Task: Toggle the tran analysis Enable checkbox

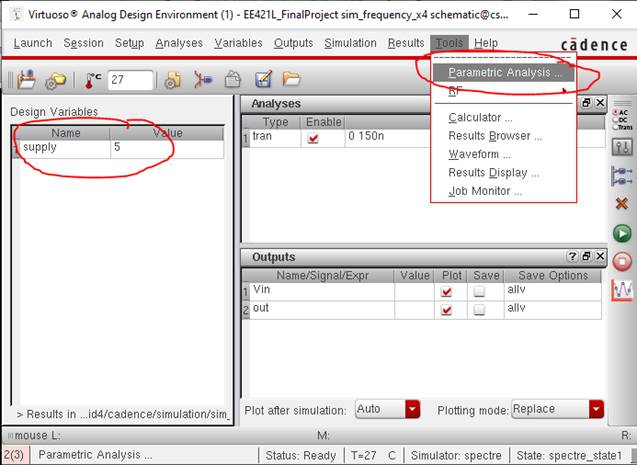Action: pos(313,138)
